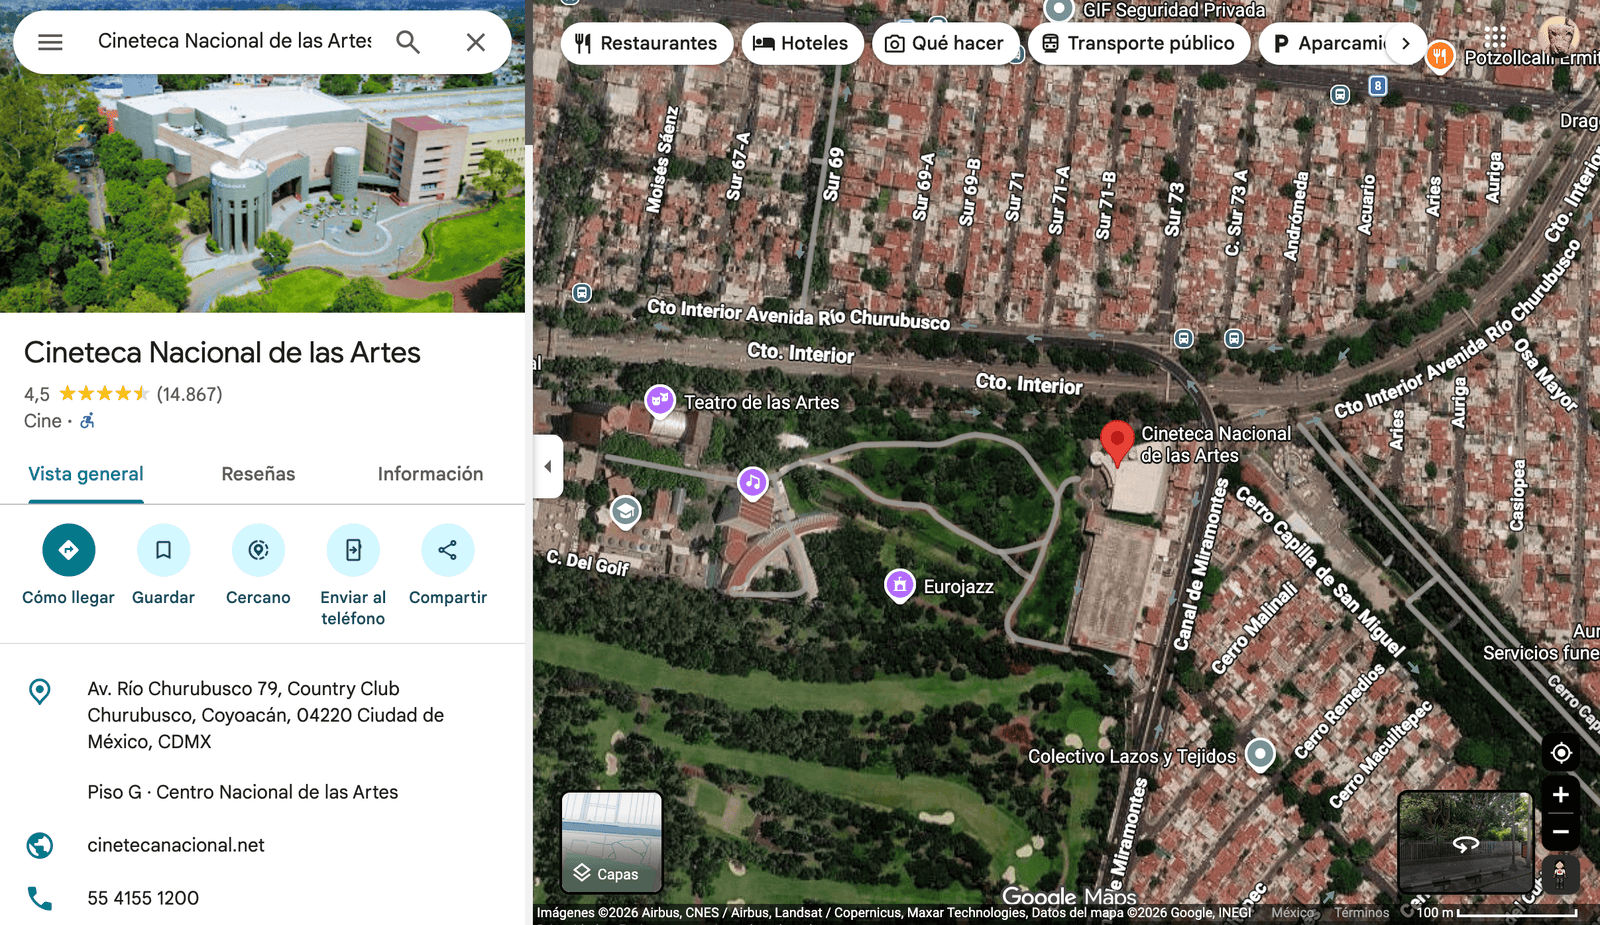1600x925 pixels.
Task: Zoom out with the minus button
Action: tap(1561, 831)
